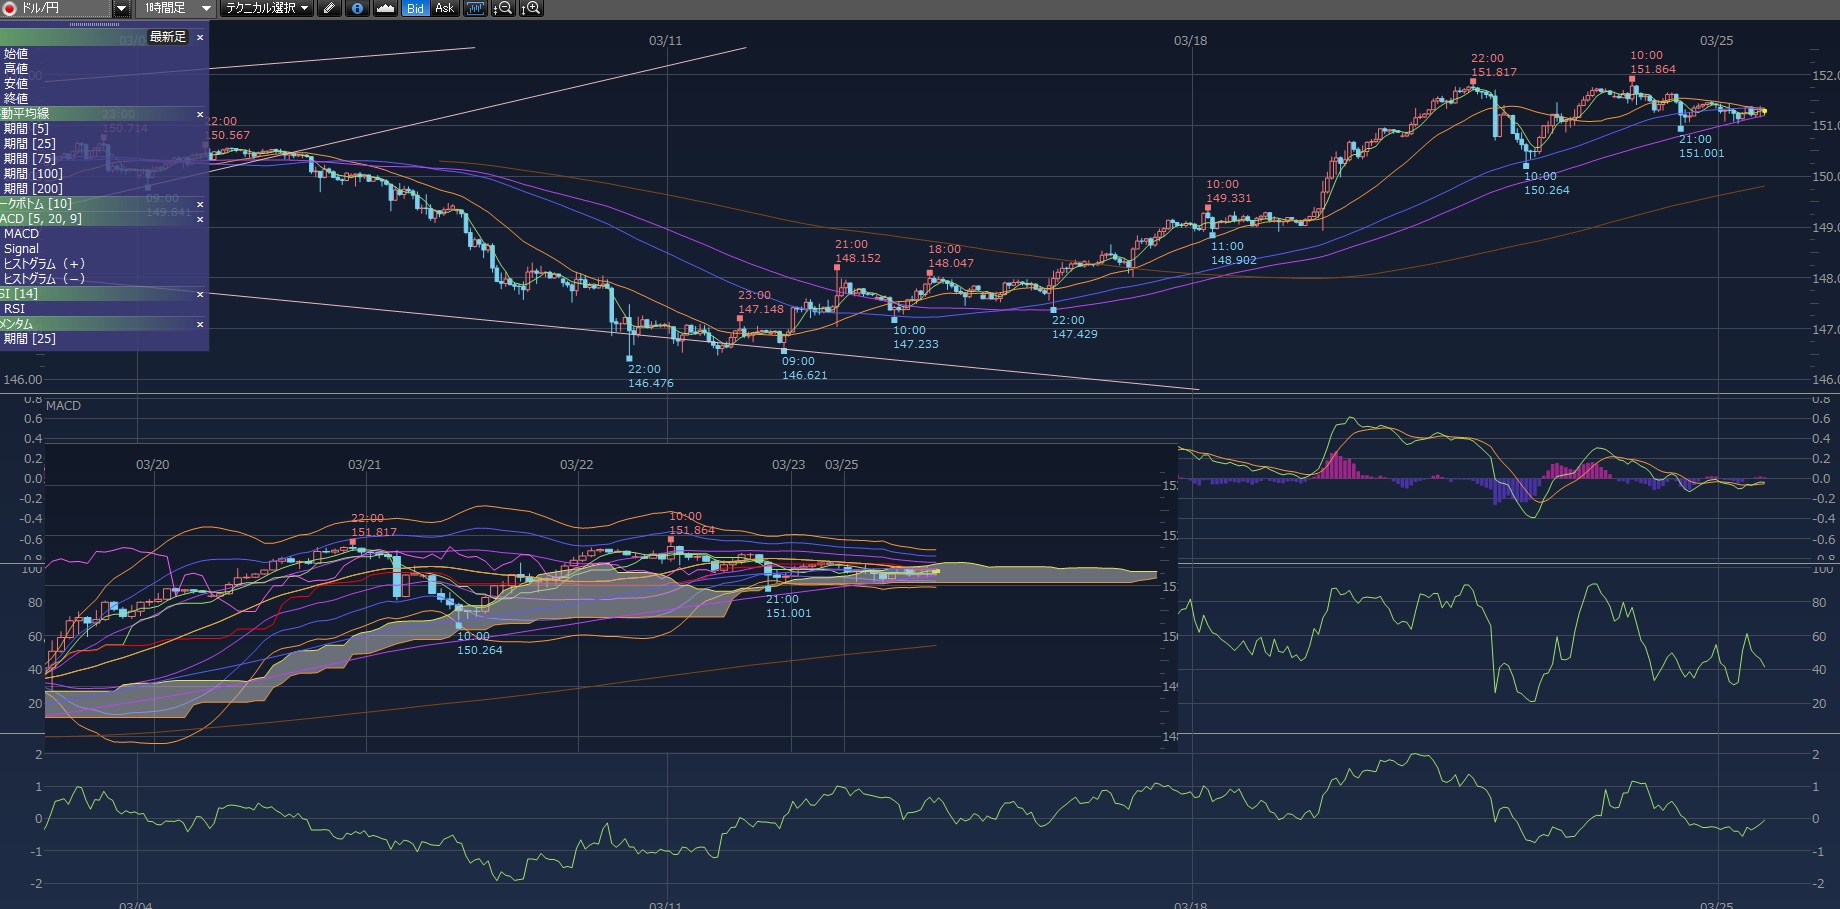Expand the 1時間足 timeframe dropdown

206,8
